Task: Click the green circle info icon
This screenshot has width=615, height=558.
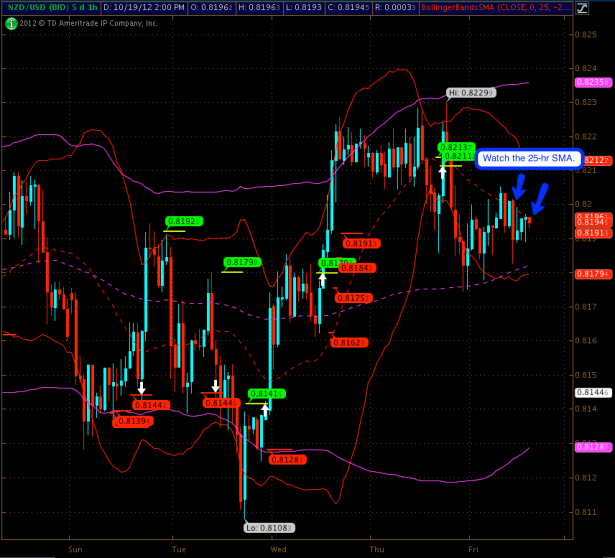Action: pyautogui.click(x=10, y=21)
